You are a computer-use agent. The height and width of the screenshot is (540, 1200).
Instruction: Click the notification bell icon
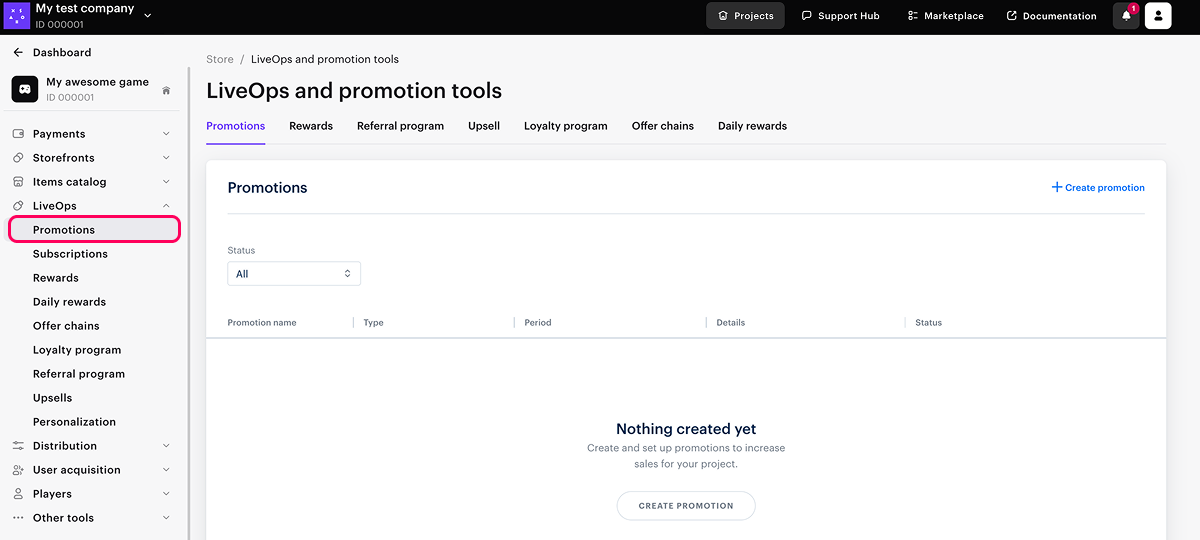click(x=1126, y=16)
